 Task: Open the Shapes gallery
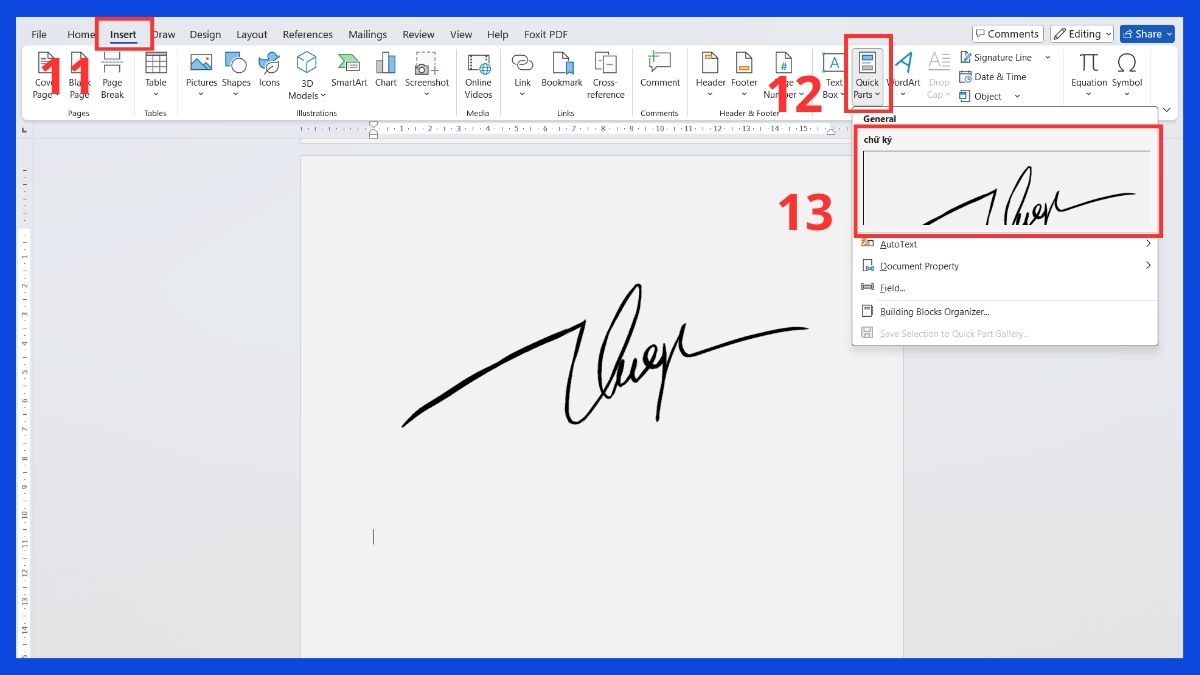click(x=236, y=75)
